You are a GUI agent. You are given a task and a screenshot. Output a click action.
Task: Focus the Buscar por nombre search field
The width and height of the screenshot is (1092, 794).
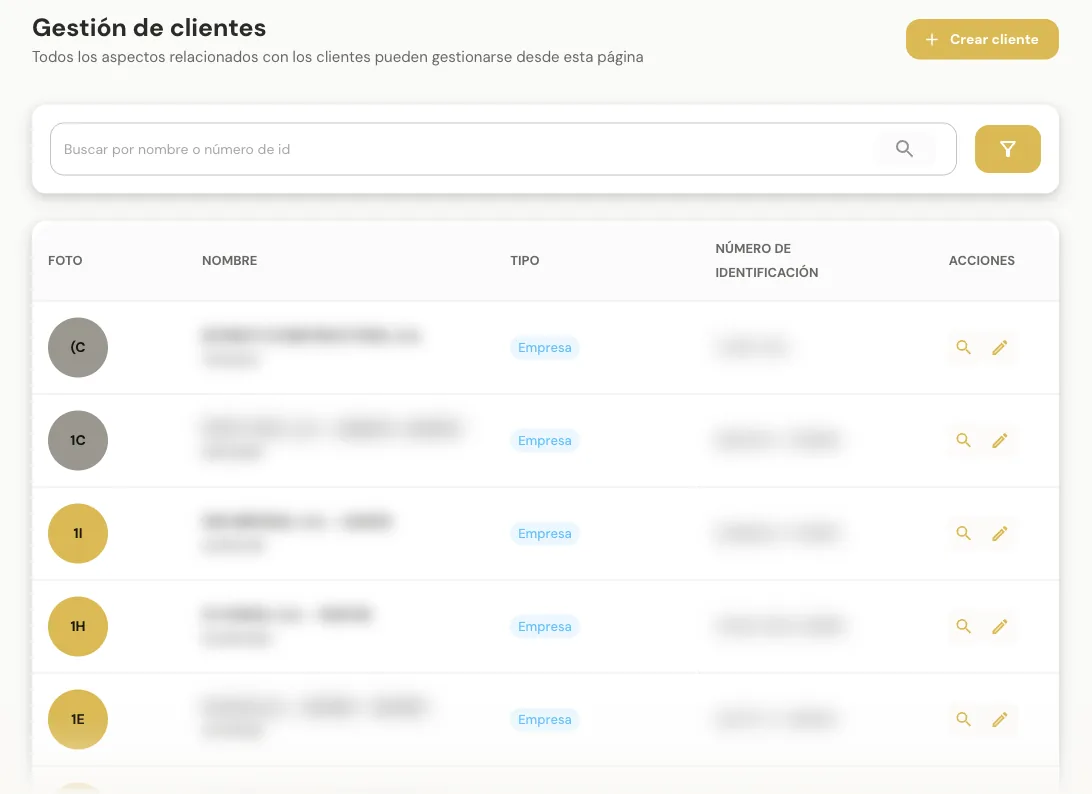(503, 149)
